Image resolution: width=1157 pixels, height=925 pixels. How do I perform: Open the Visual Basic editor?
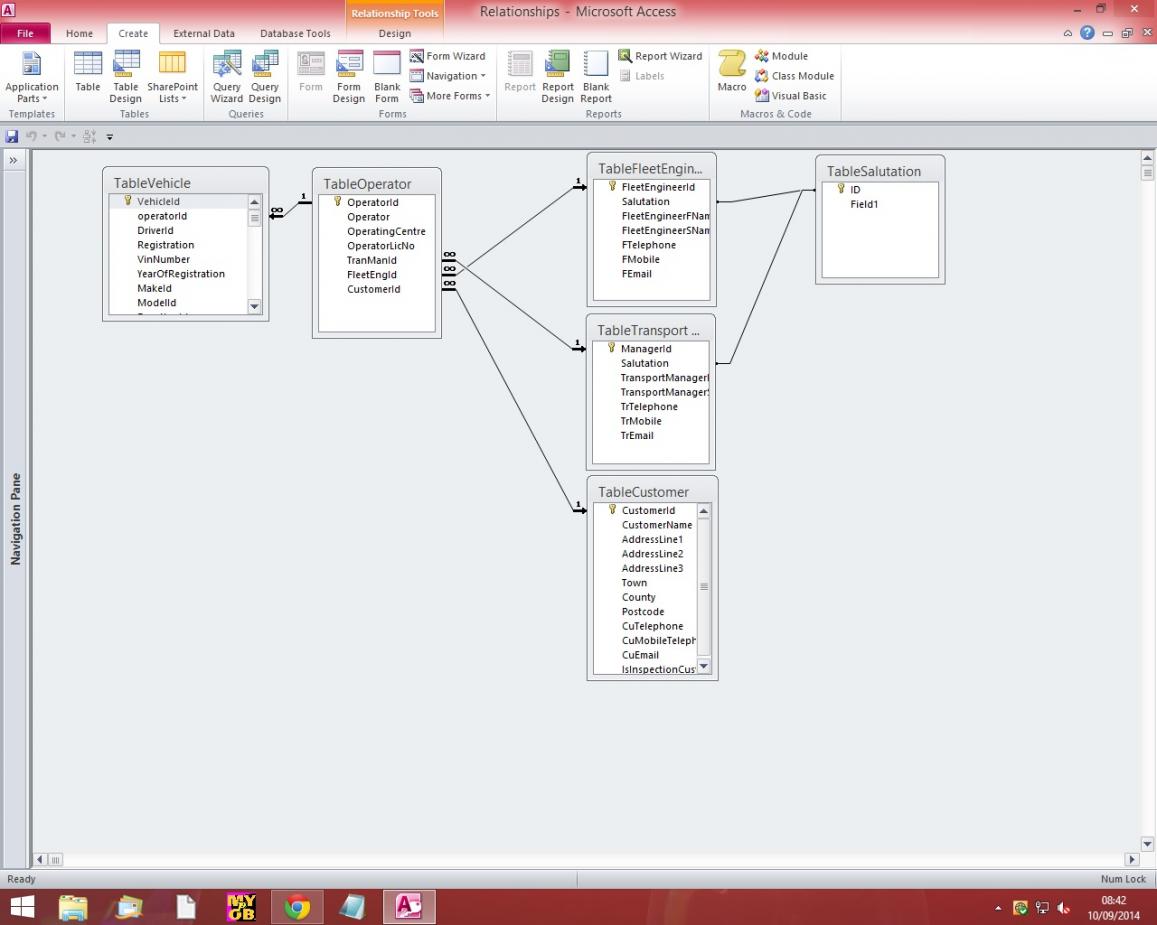point(790,96)
